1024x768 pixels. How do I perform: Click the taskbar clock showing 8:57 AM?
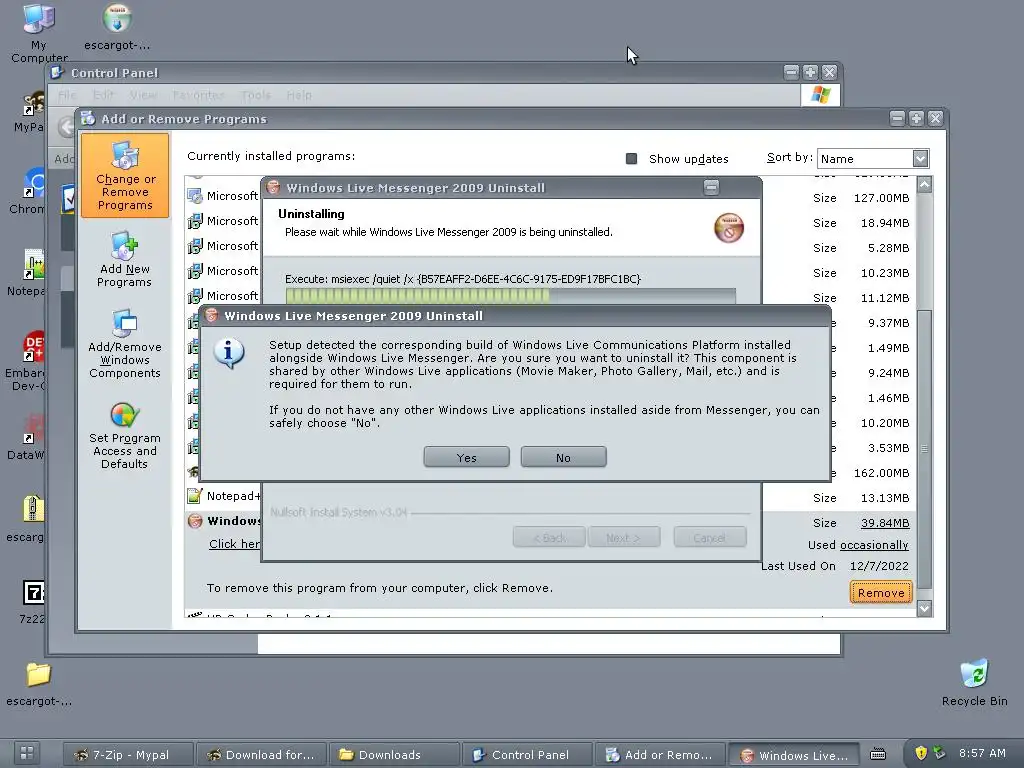click(982, 753)
